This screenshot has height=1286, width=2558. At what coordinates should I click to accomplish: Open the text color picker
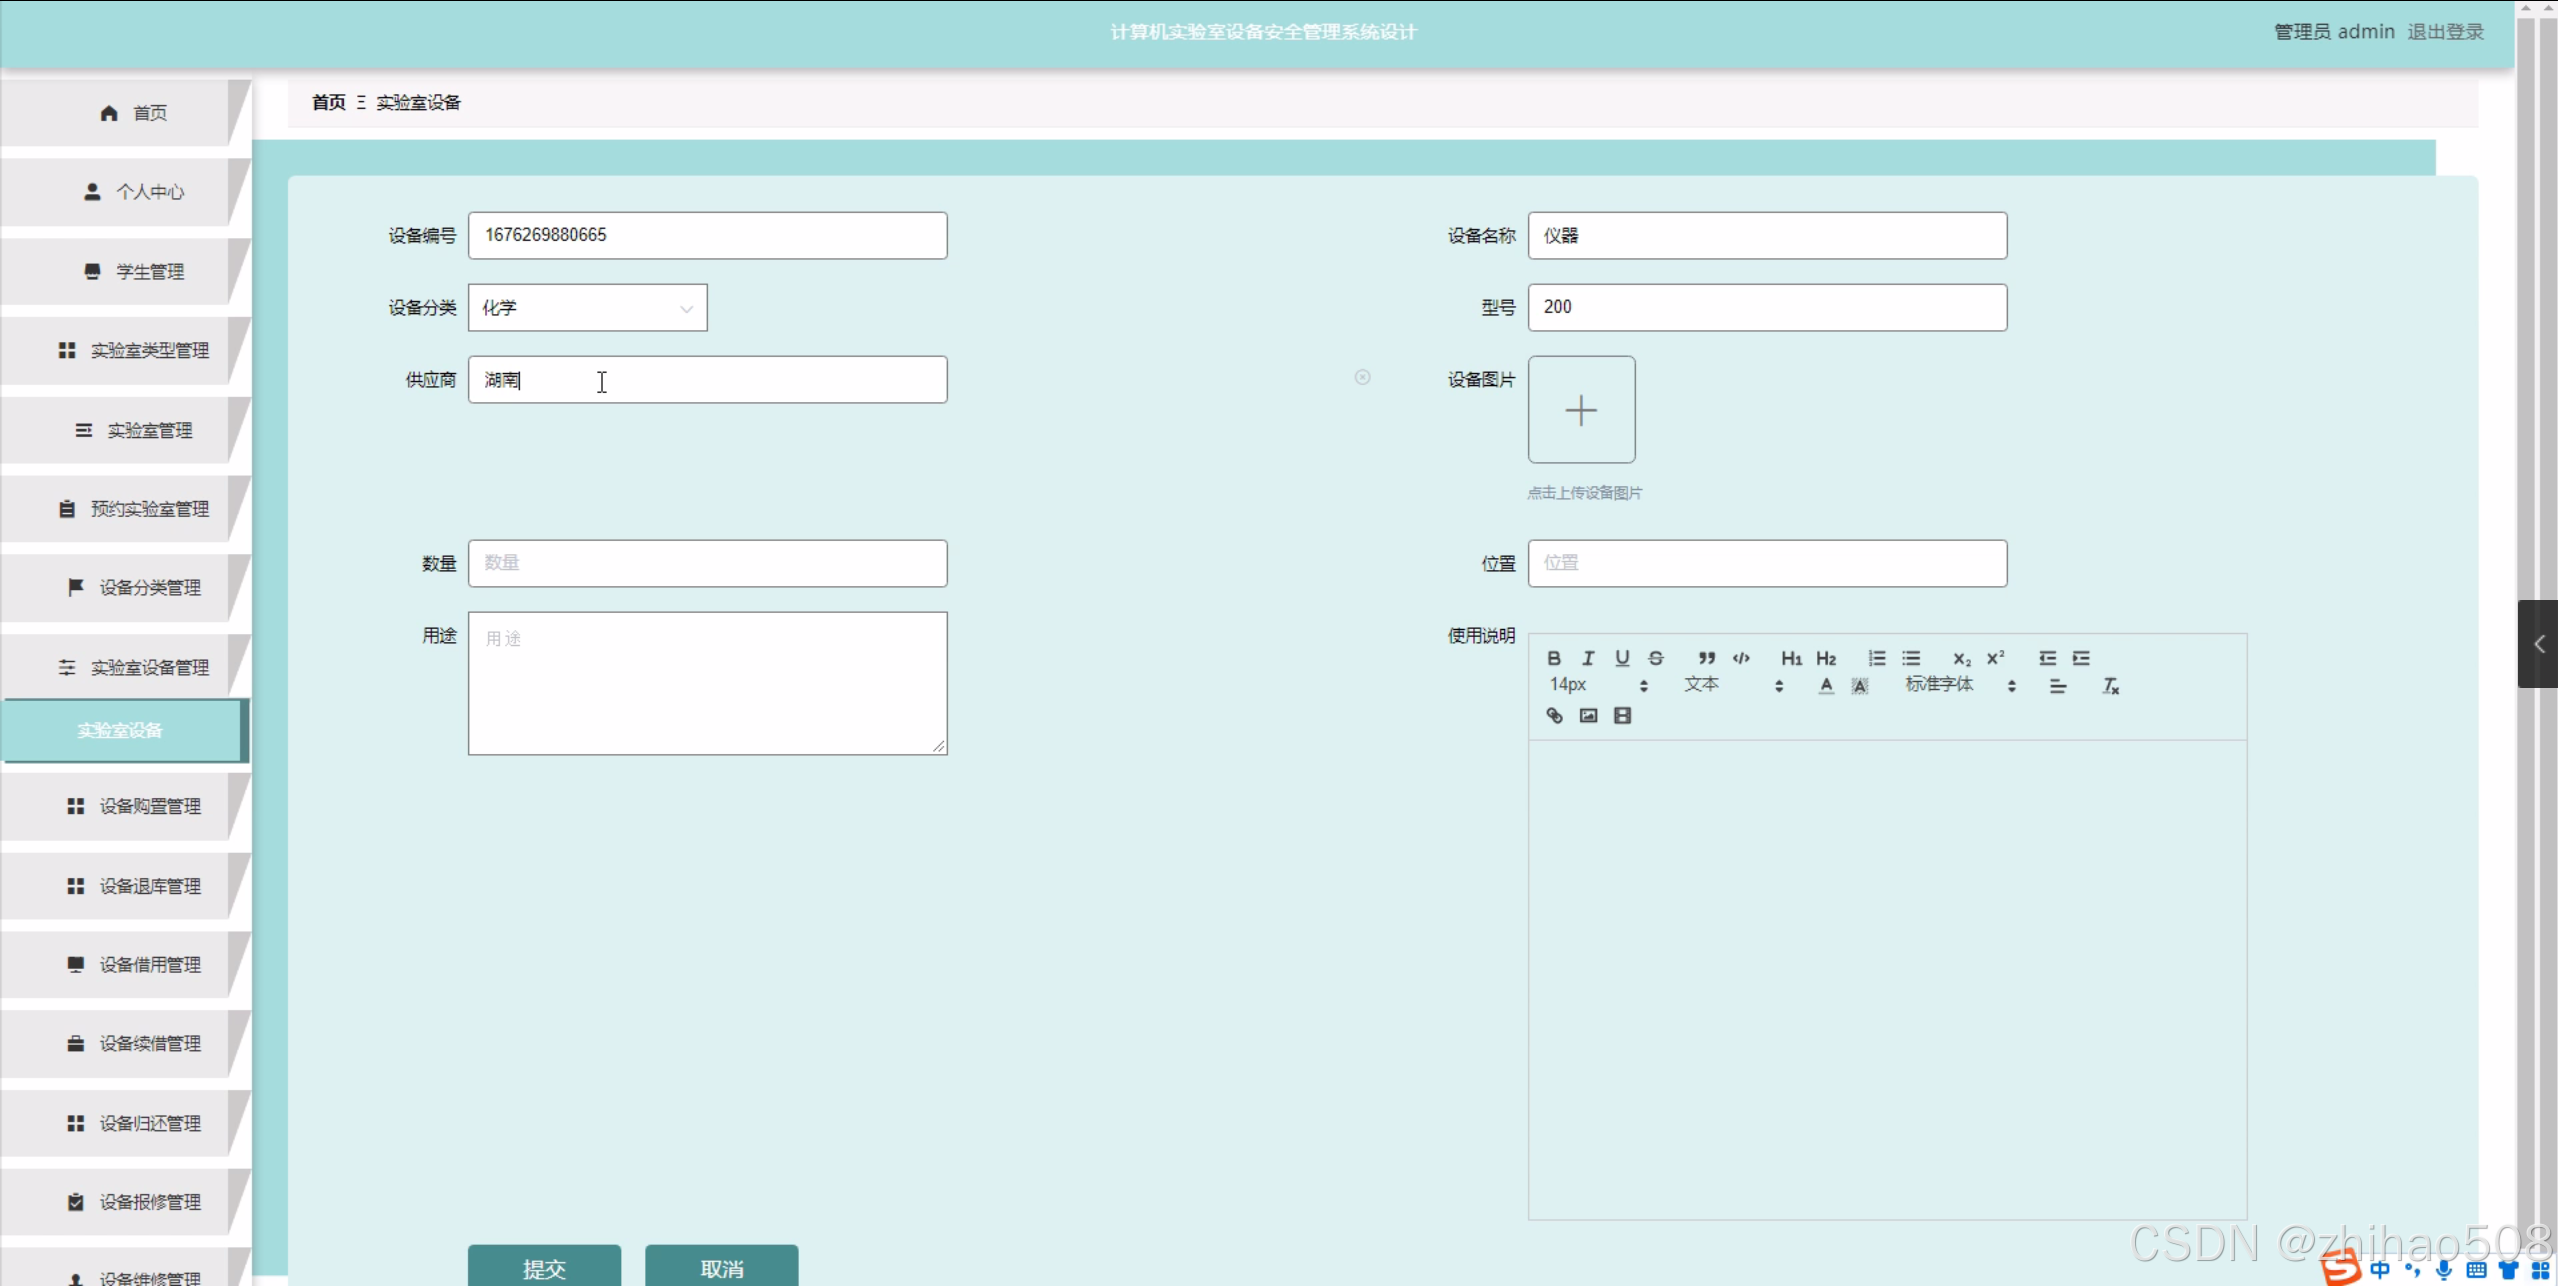point(1826,686)
